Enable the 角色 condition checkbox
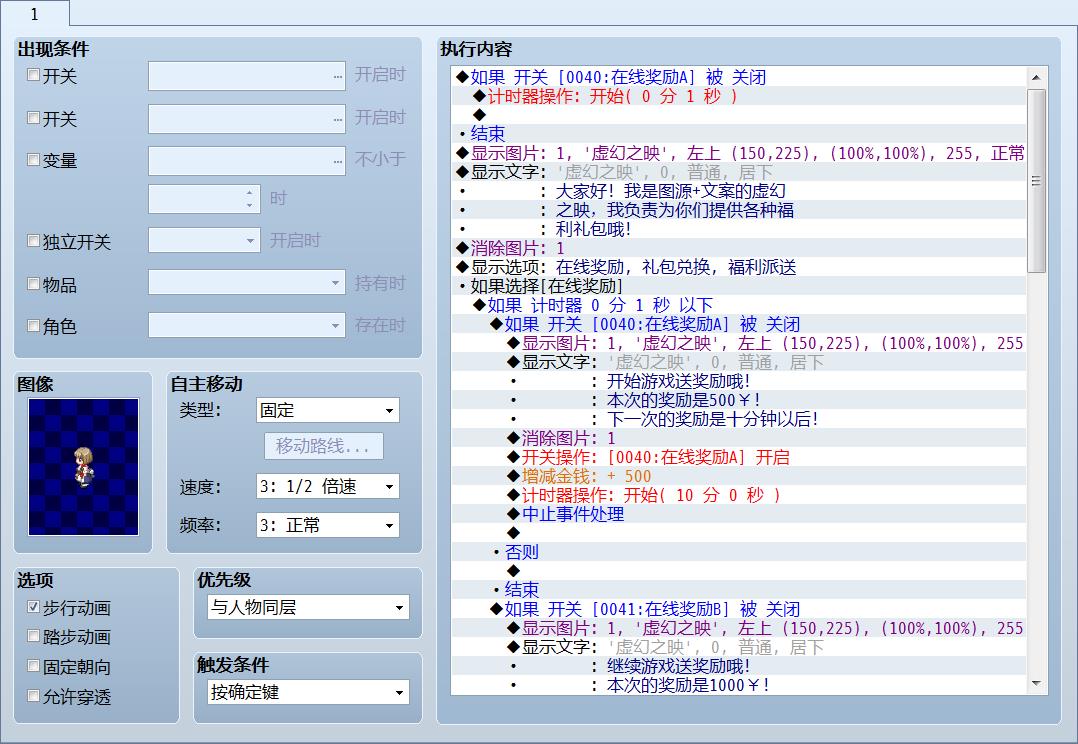This screenshot has height=744, width=1078. pyautogui.click(x=33, y=325)
